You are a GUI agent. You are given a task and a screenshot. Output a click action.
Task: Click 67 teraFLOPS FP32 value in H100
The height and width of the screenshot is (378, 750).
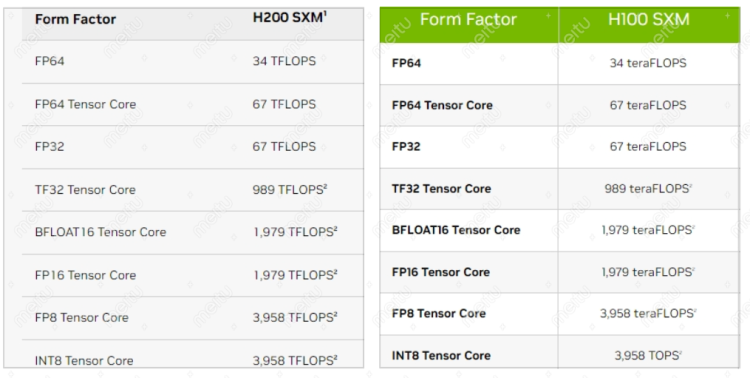click(648, 146)
